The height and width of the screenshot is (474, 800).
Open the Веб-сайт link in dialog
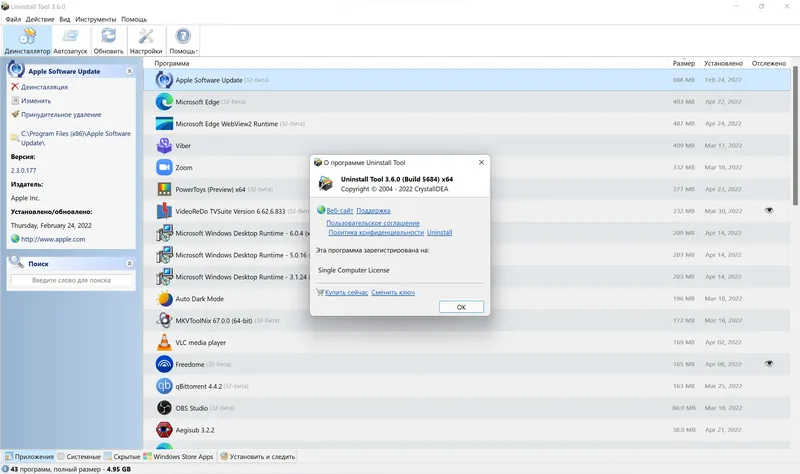click(340, 211)
